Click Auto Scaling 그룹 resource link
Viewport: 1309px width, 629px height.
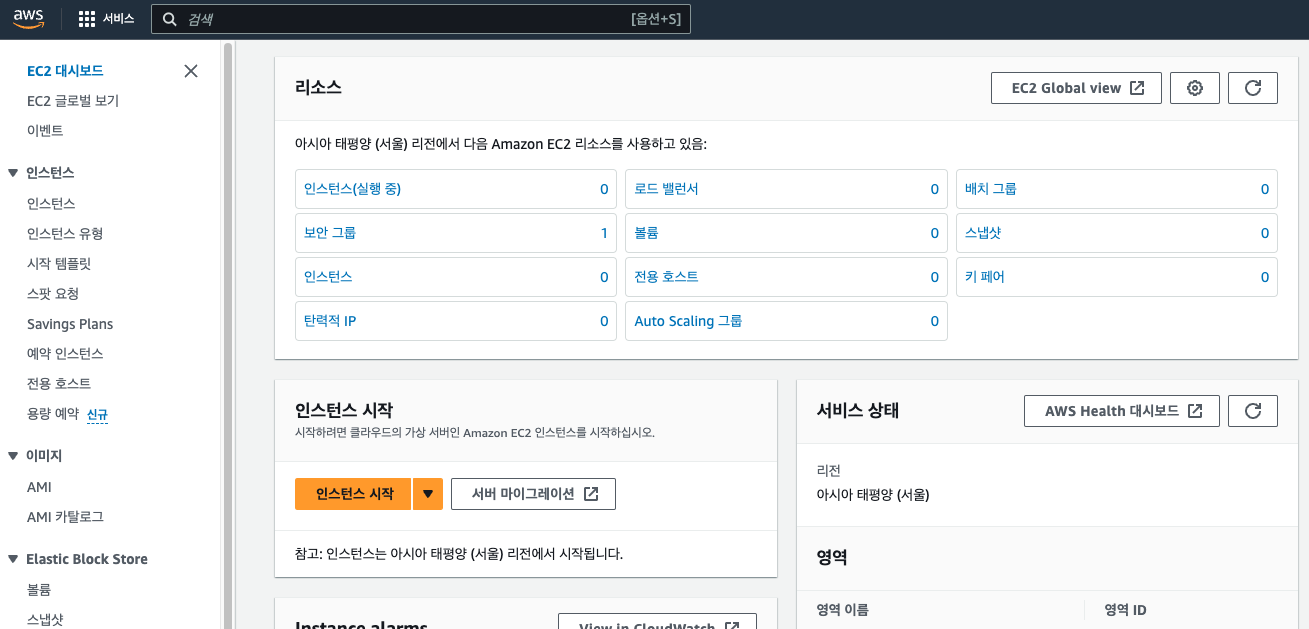pos(688,321)
